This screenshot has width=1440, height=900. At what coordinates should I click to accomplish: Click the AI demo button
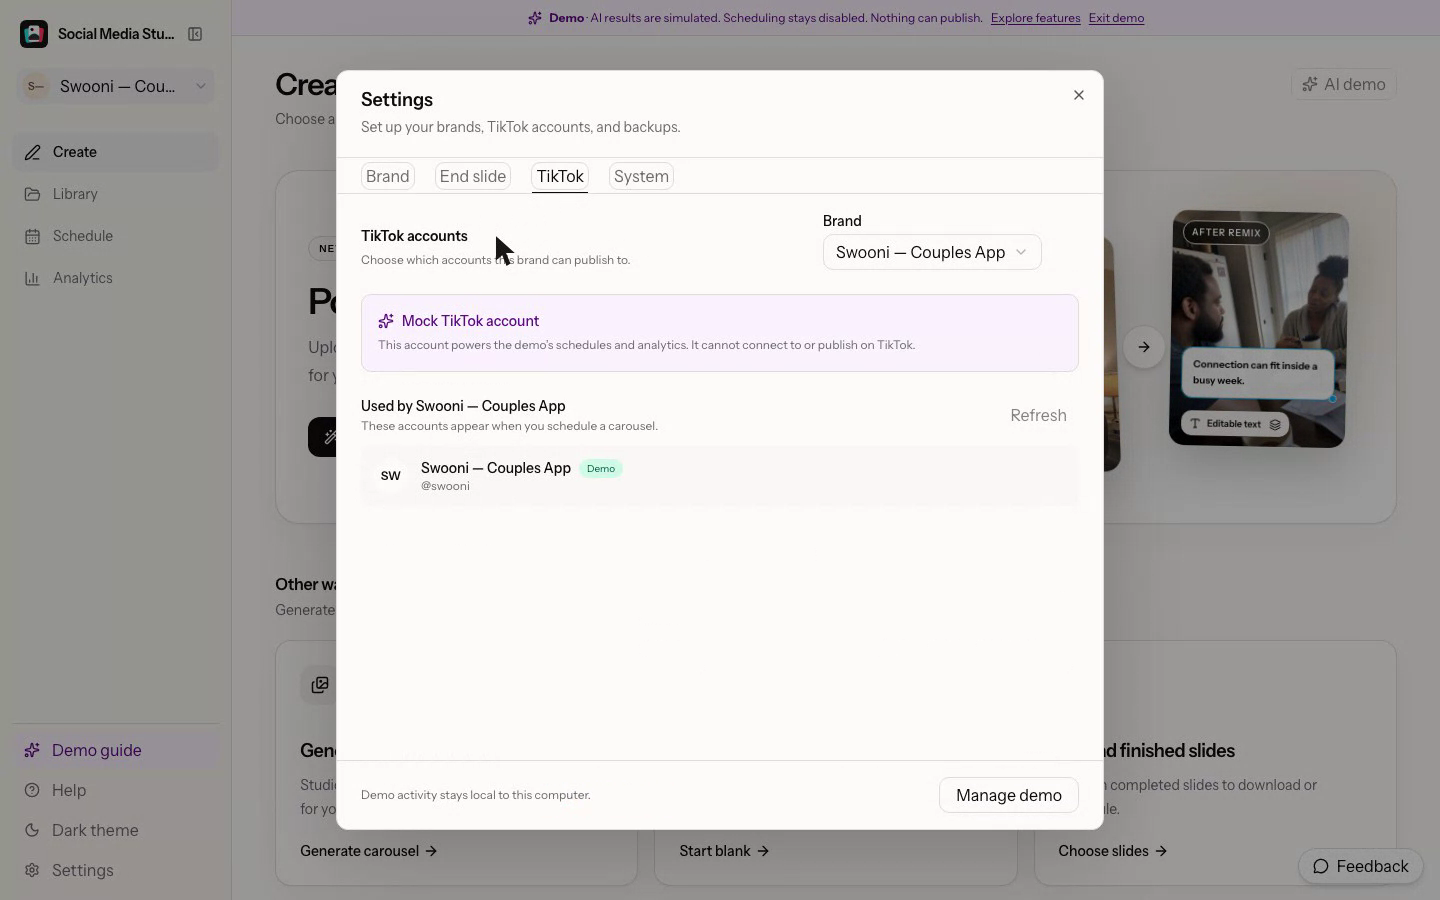point(1344,84)
